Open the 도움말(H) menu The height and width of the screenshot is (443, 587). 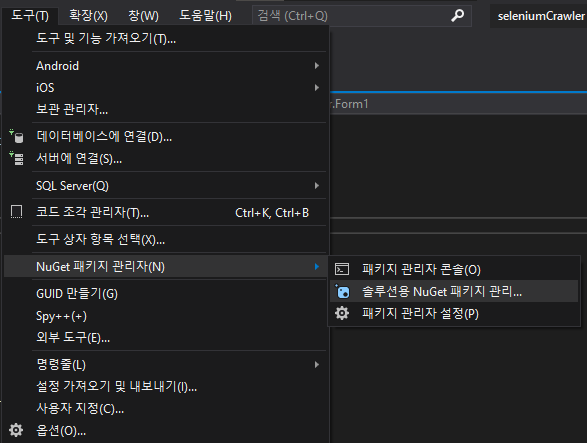click(206, 15)
